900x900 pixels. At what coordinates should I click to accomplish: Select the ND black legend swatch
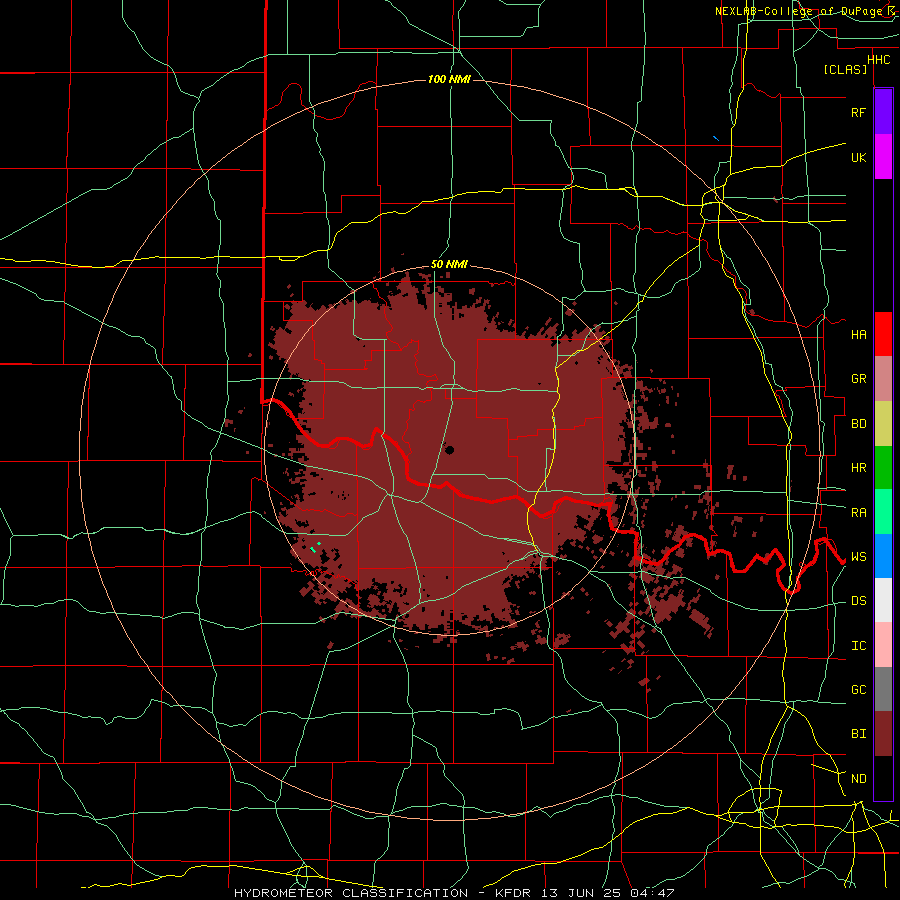pos(883,778)
